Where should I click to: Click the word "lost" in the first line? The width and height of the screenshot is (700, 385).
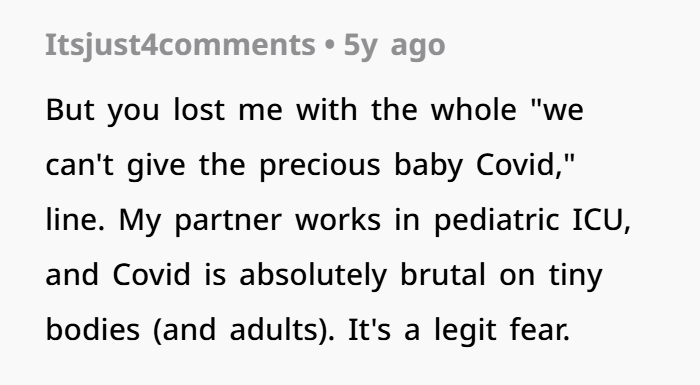point(199,109)
